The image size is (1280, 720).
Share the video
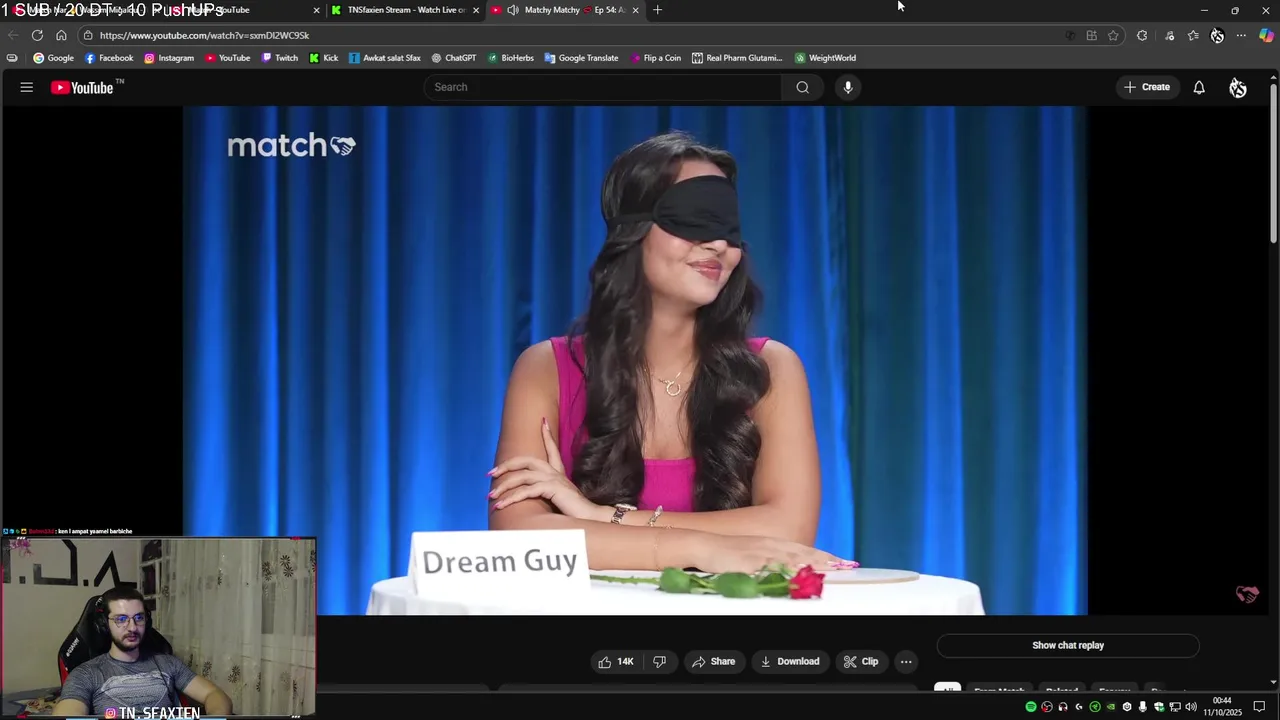tap(713, 661)
